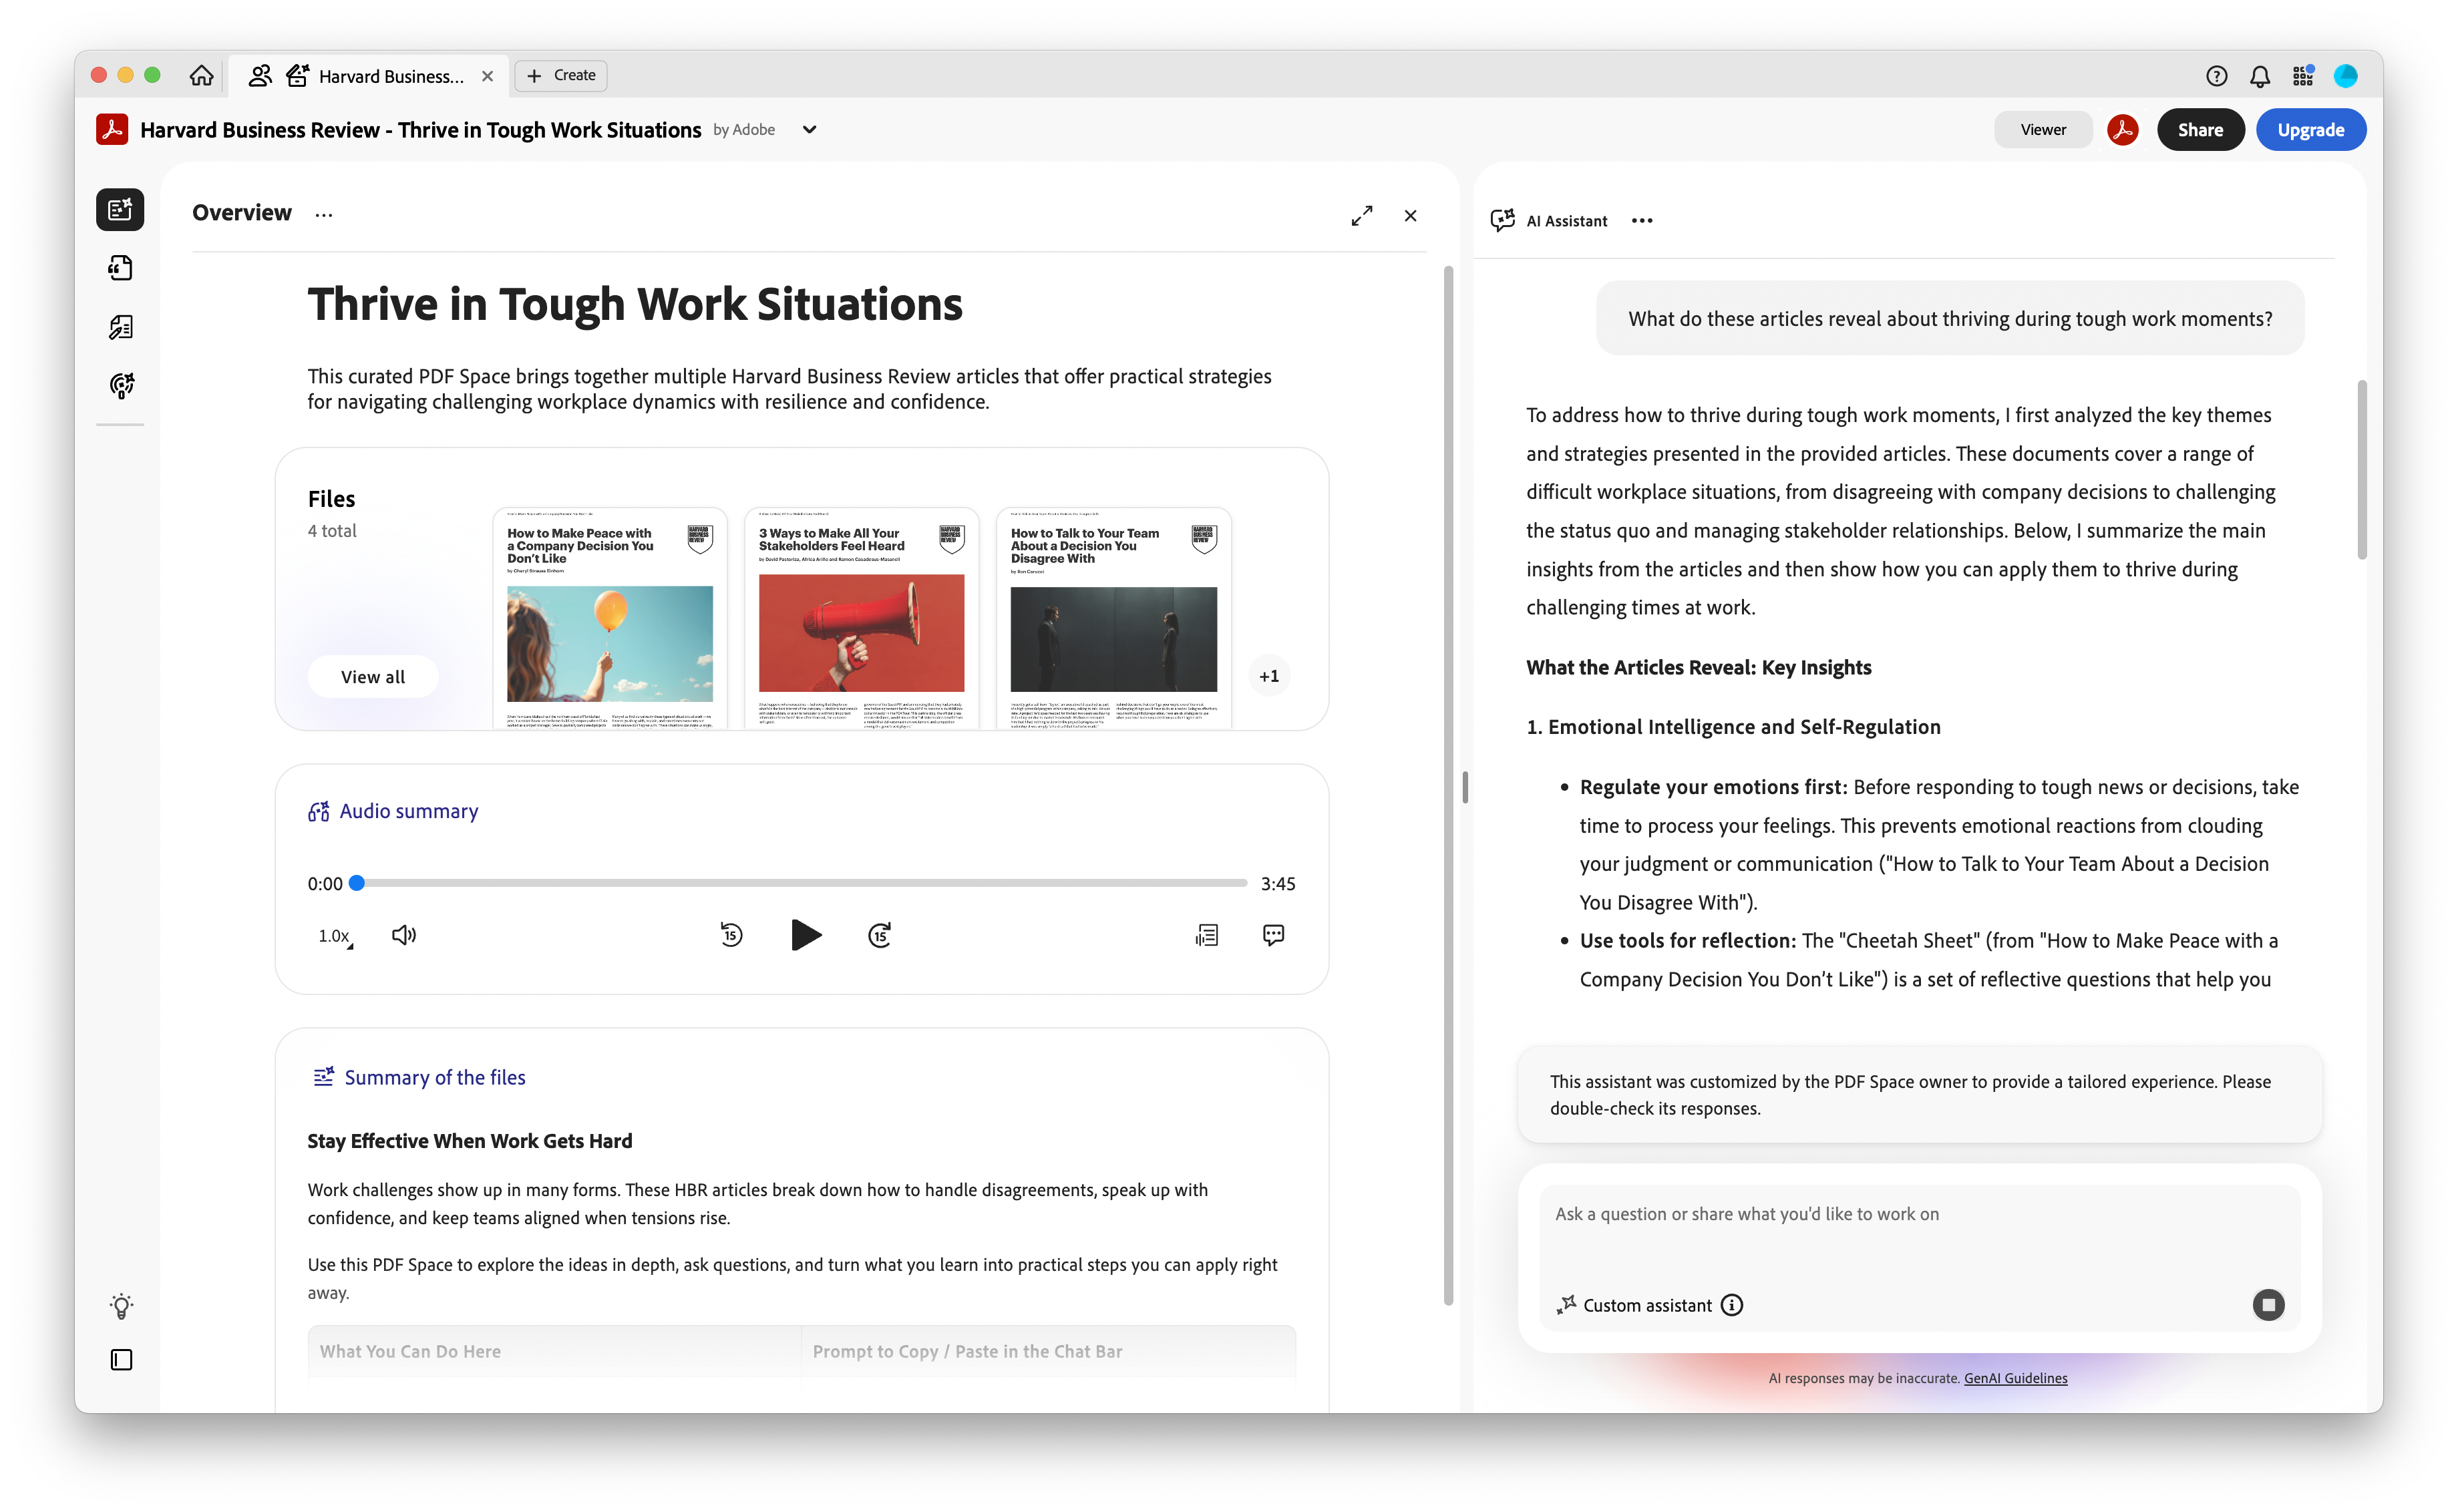Open '3 Ways to Make All Your Stakeholders' thumbnail
The image size is (2458, 1512).
[862, 619]
